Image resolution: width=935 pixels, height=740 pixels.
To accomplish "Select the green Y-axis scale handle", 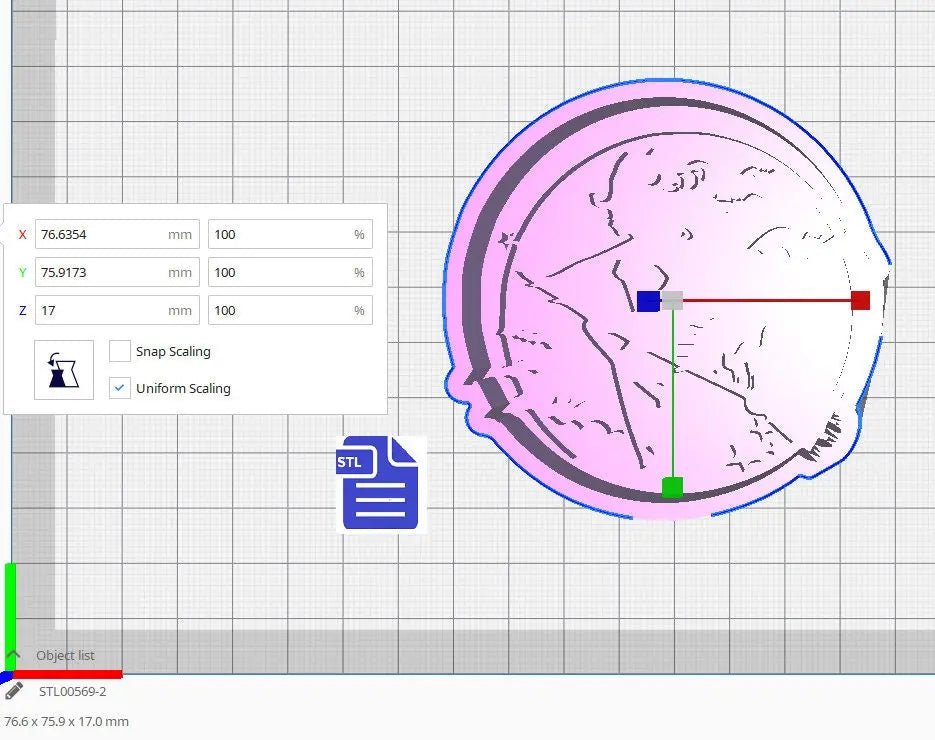I will (672, 487).
